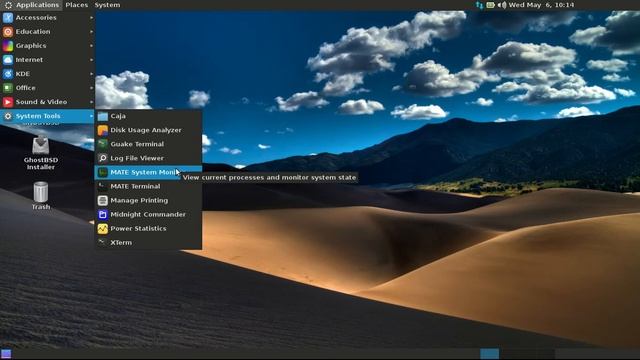Screen dimensions: 640x360
Task: Click the Education category icon
Action: [x=8, y=31]
